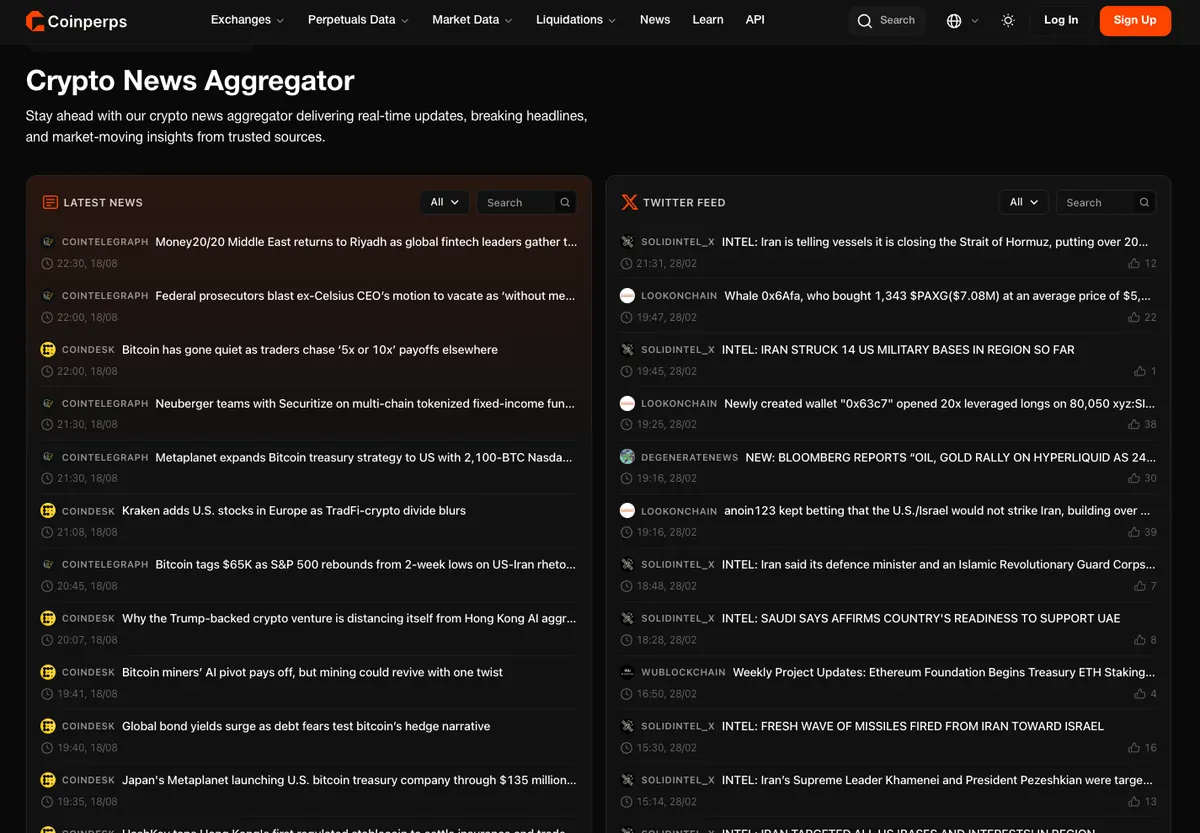Click the search magnifier in top bar

point(865,20)
